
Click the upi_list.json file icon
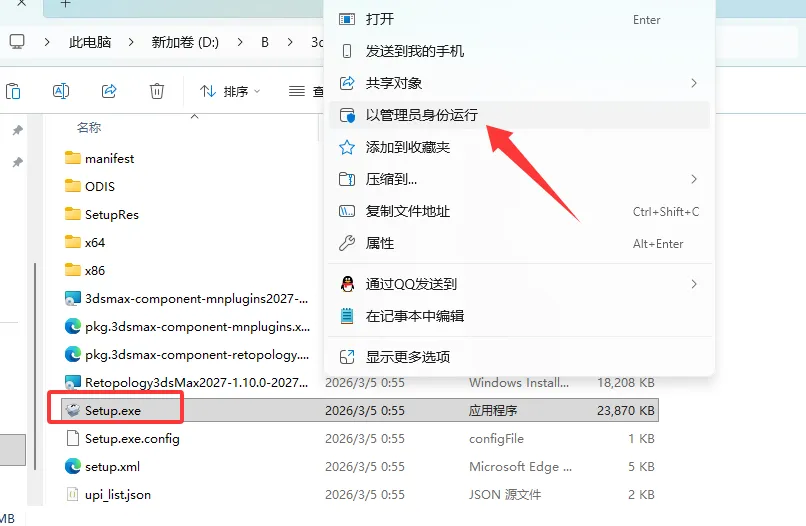click(x=73, y=494)
